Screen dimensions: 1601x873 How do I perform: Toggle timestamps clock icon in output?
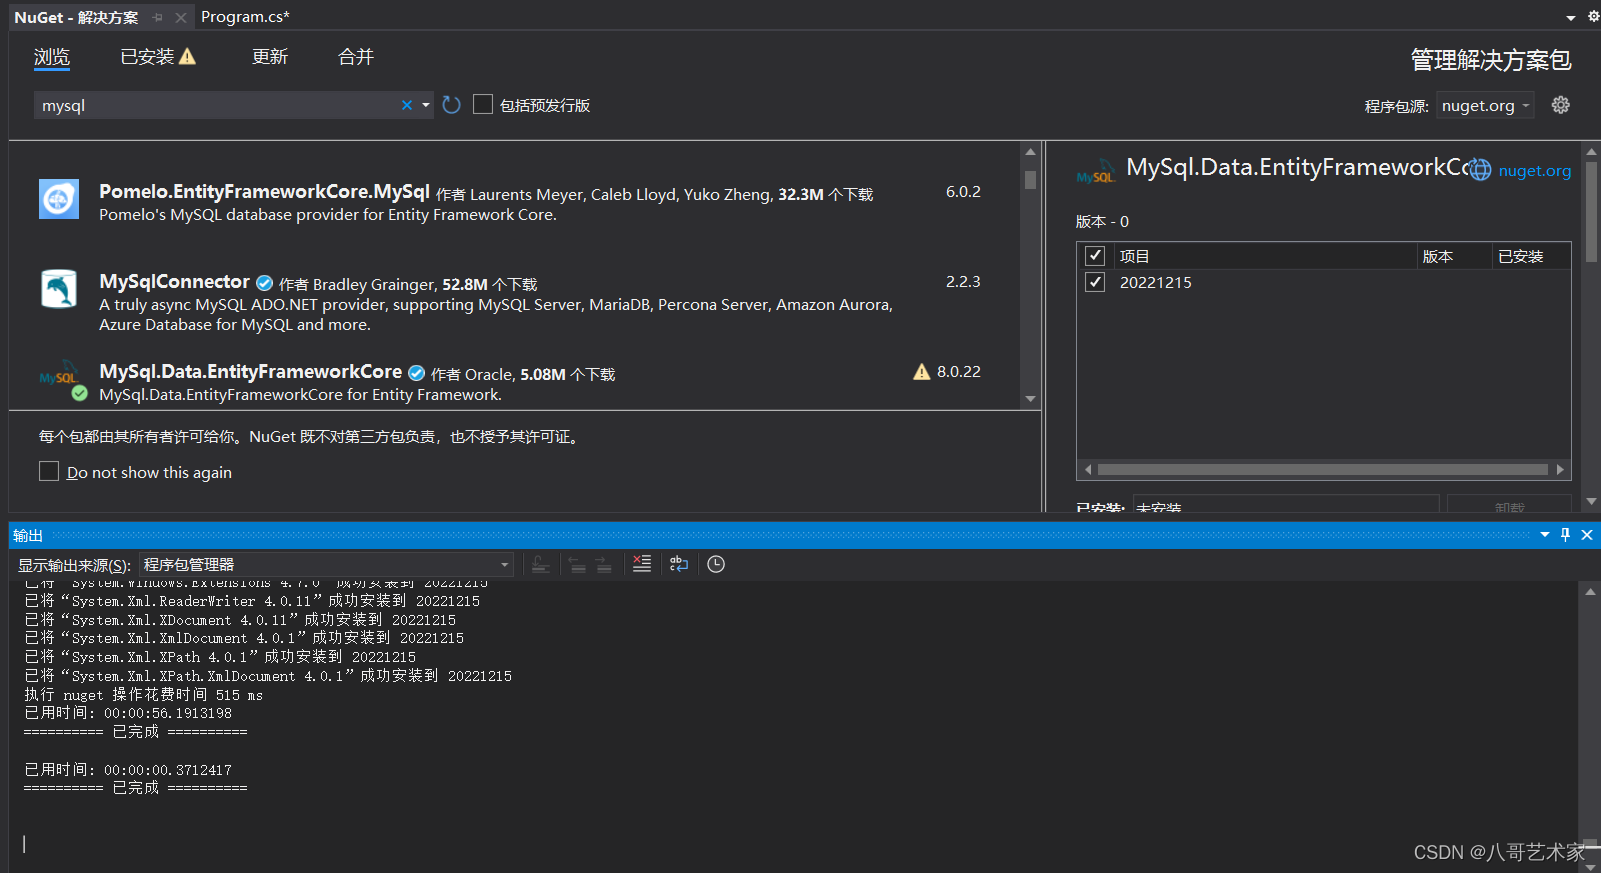point(716,564)
